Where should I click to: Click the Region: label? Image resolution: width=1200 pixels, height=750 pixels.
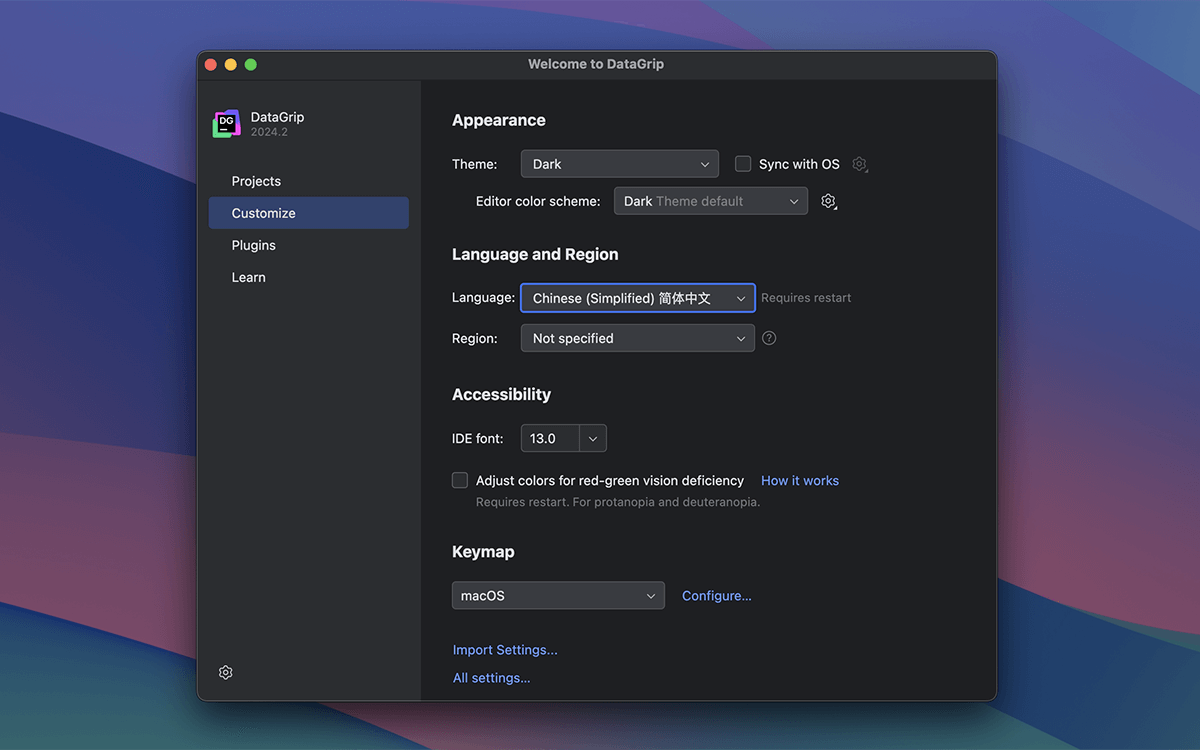tap(475, 338)
